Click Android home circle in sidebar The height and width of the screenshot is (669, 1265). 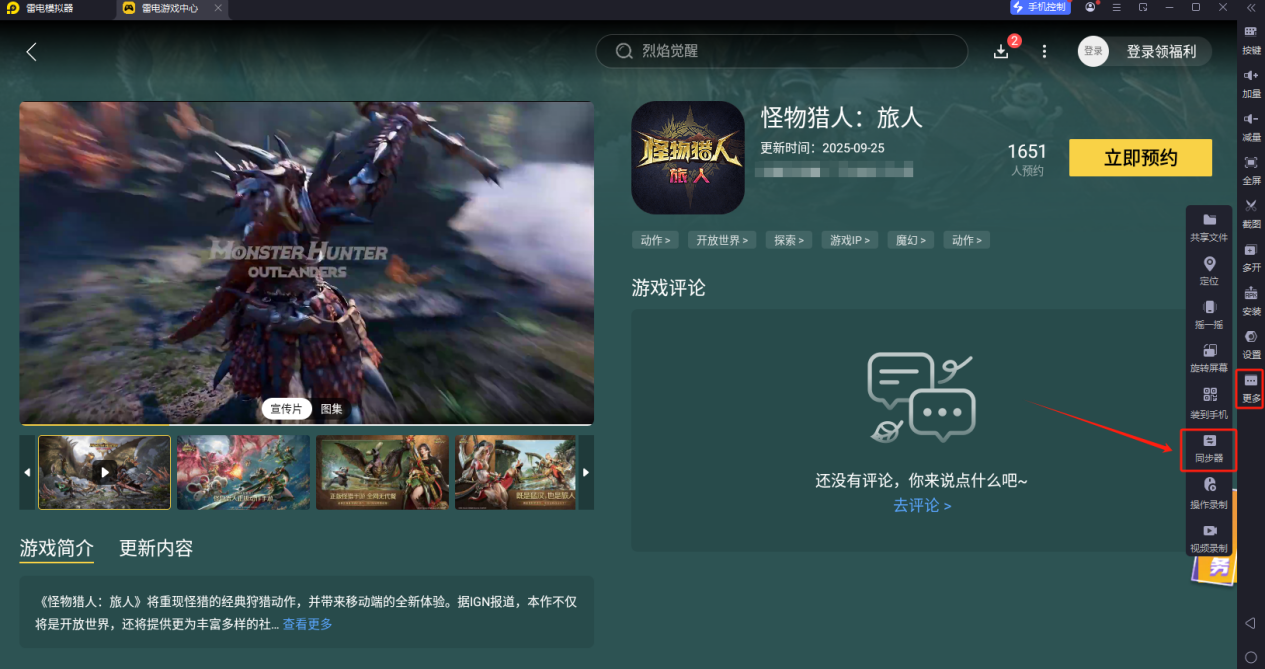tap(1250, 656)
